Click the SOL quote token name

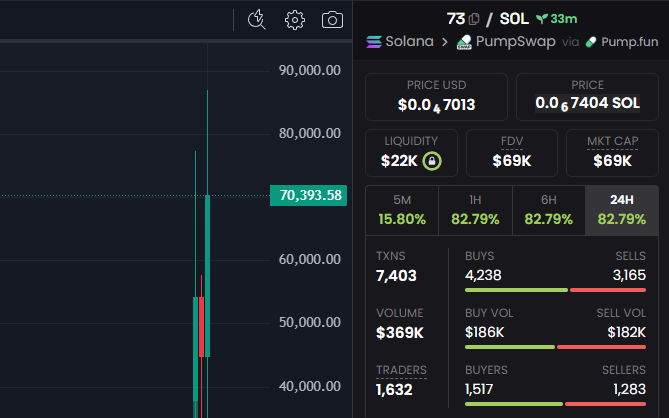(514, 19)
